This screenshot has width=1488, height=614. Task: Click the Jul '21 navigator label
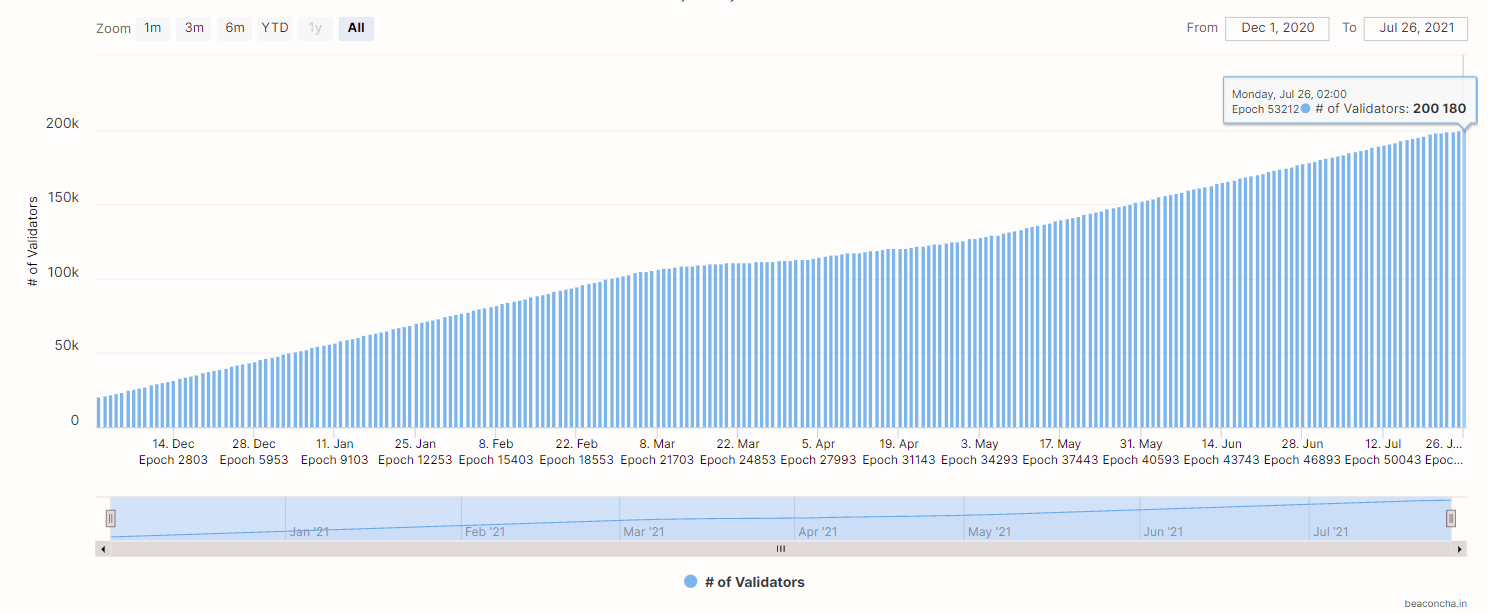click(1329, 532)
